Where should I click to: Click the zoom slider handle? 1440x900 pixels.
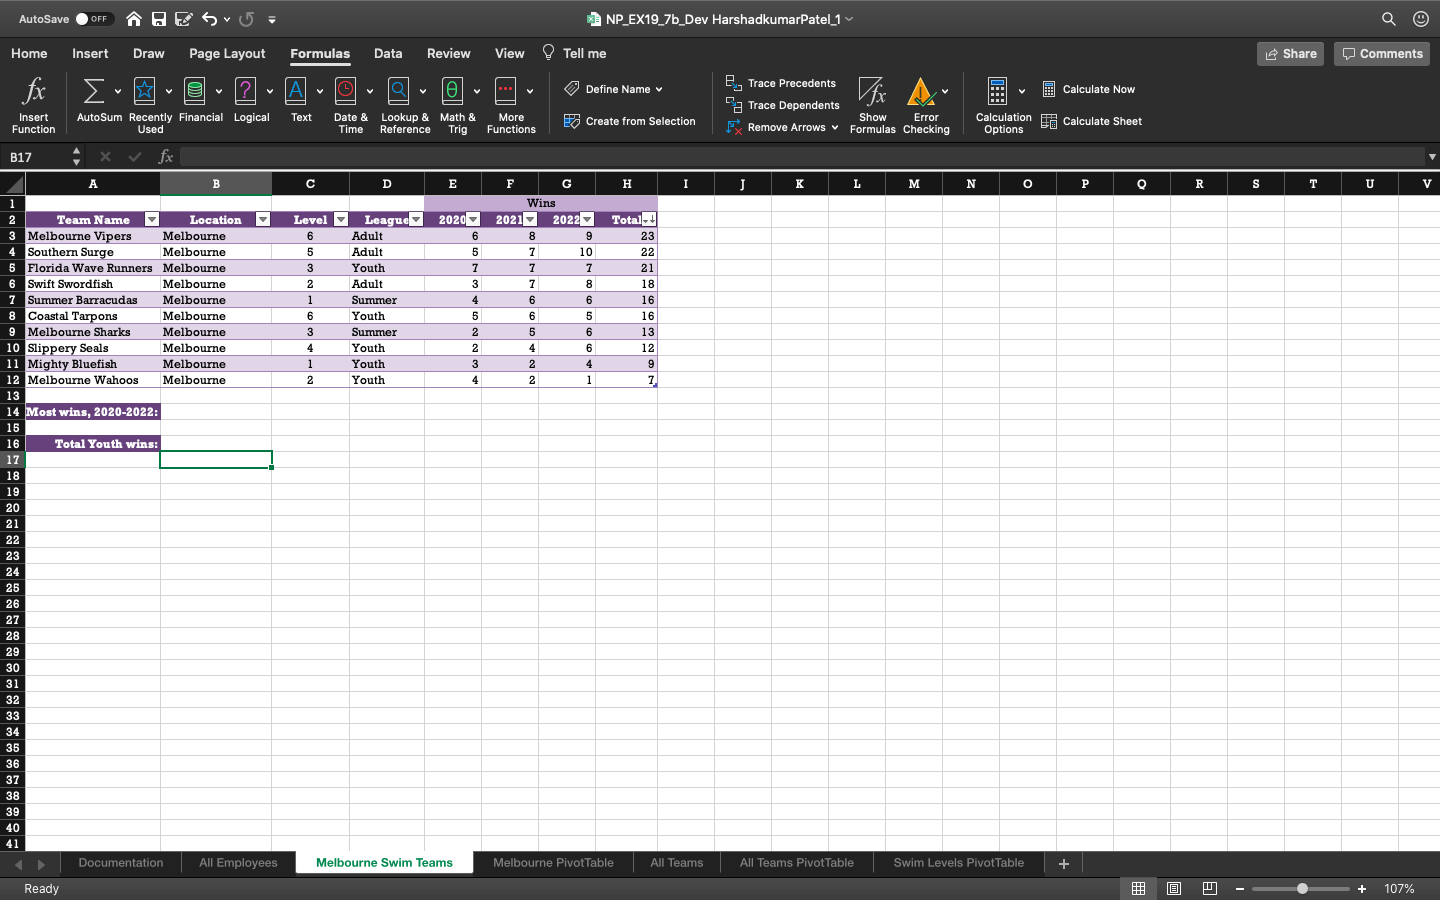tap(1302, 889)
